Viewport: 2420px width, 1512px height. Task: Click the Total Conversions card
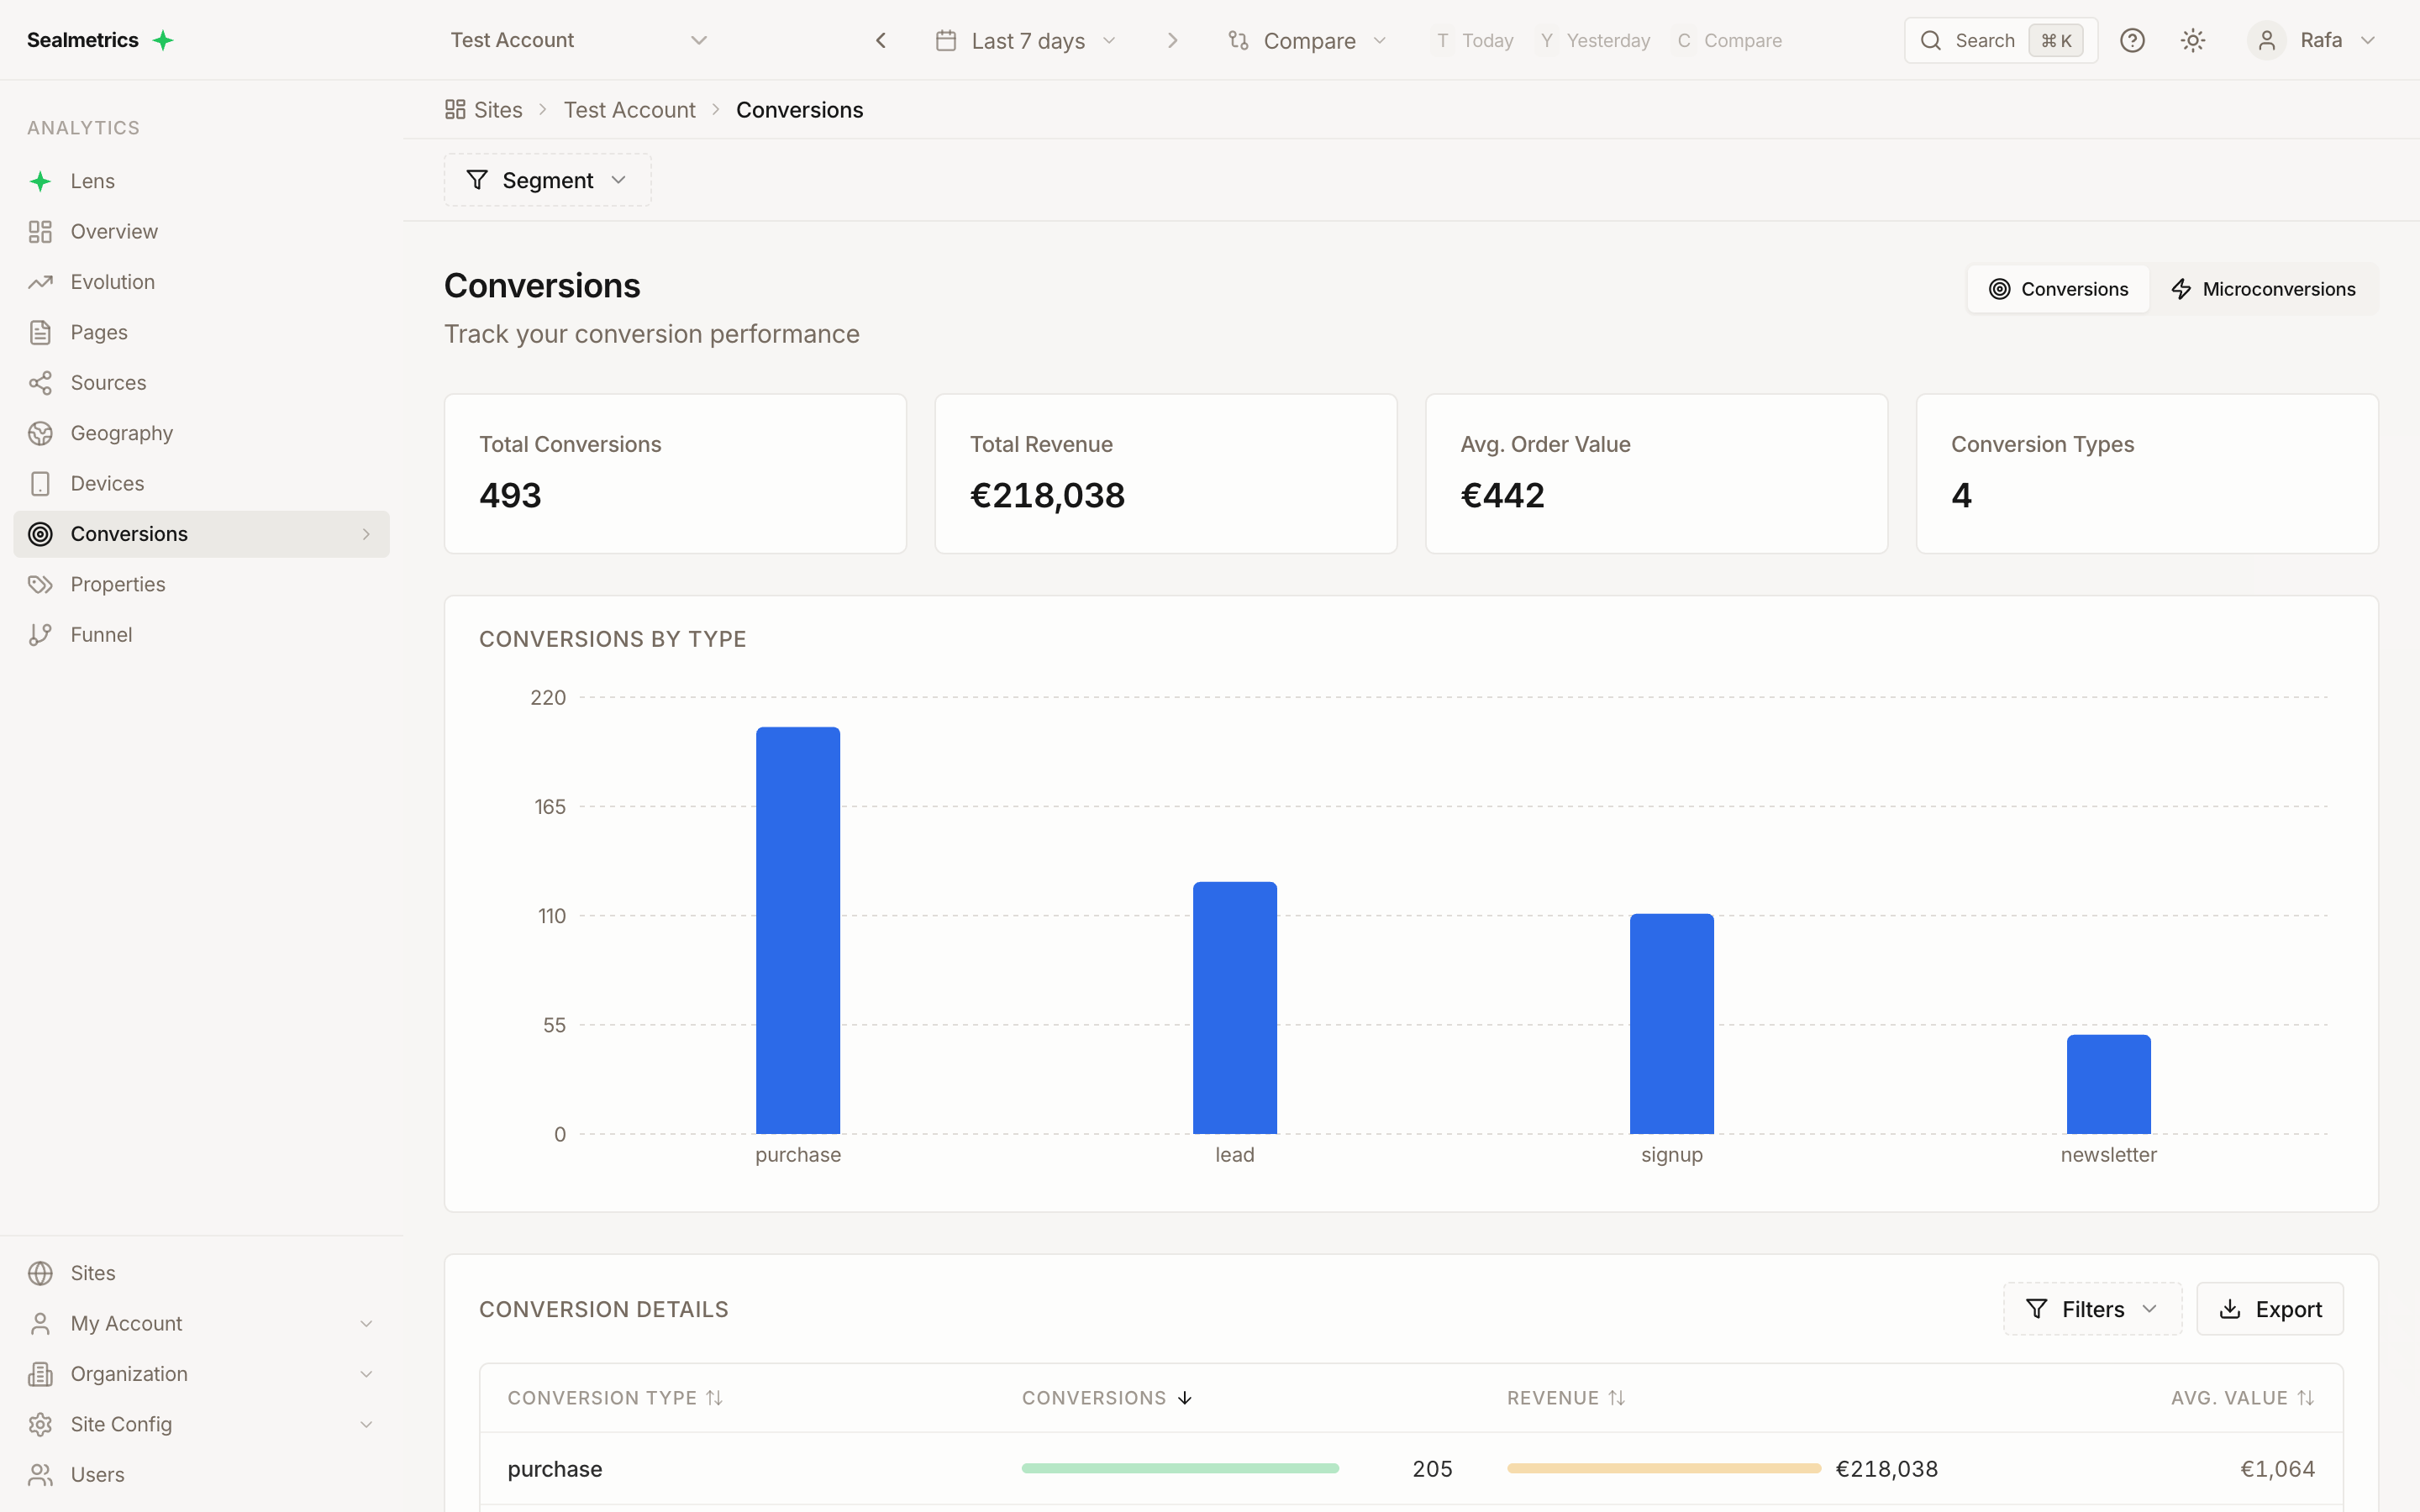coord(675,473)
